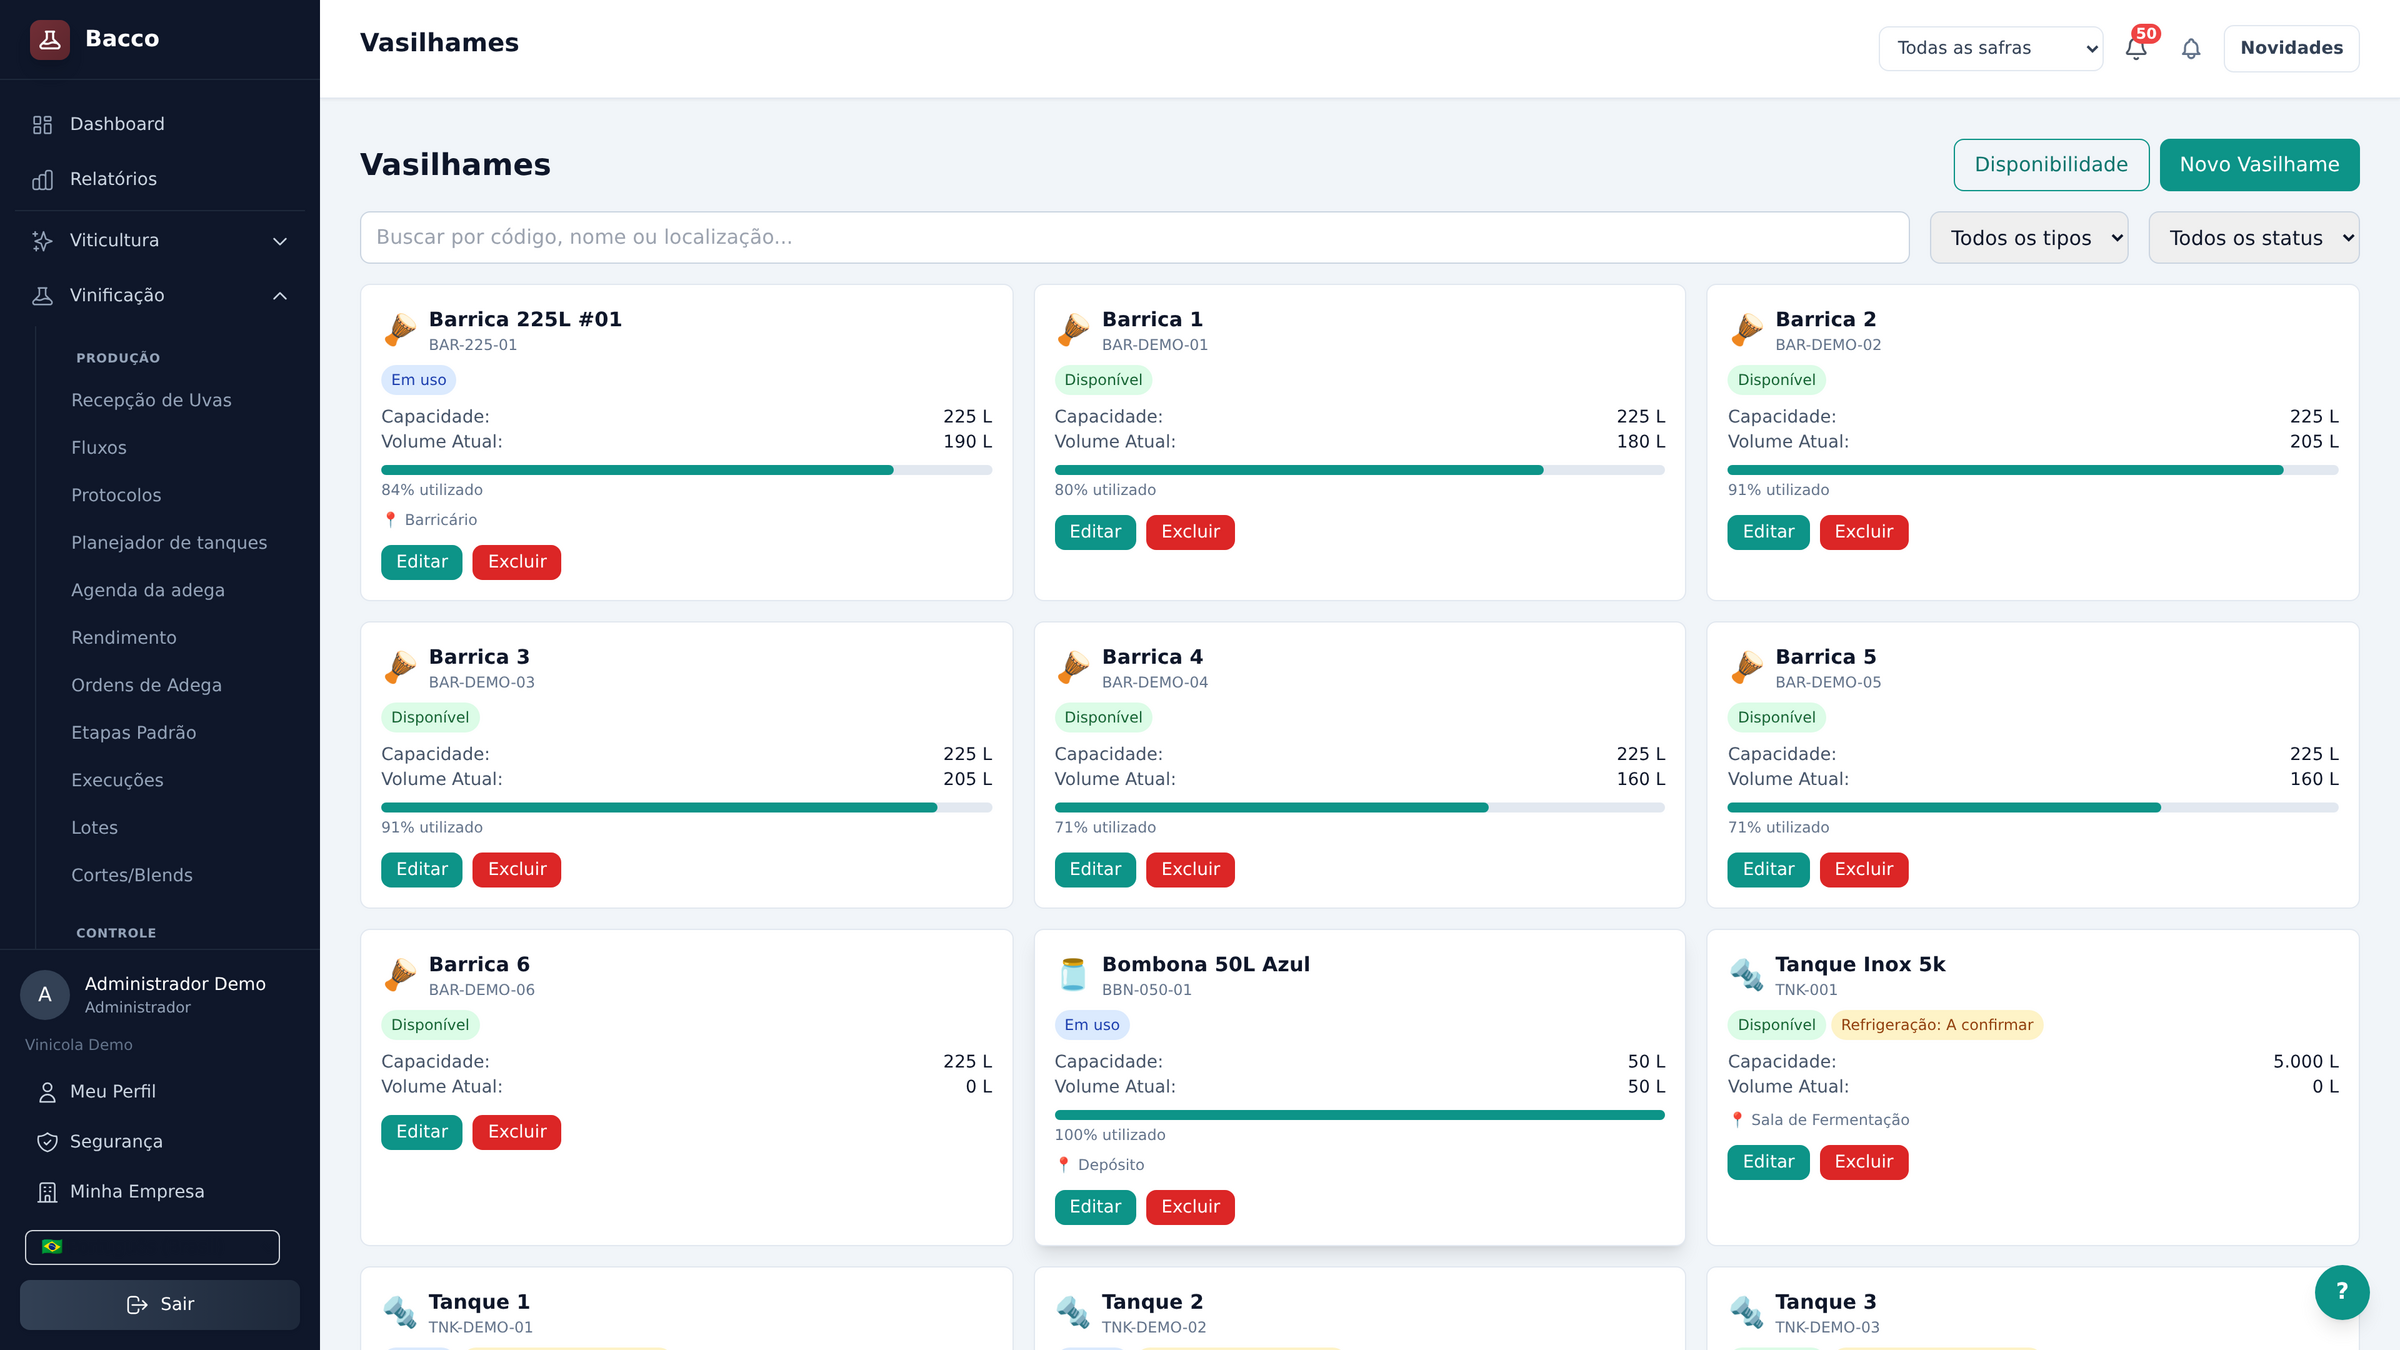Viewport: 2400px width, 1350px height.
Task: Click the Meu Perfil user icon
Action: (x=47, y=1092)
